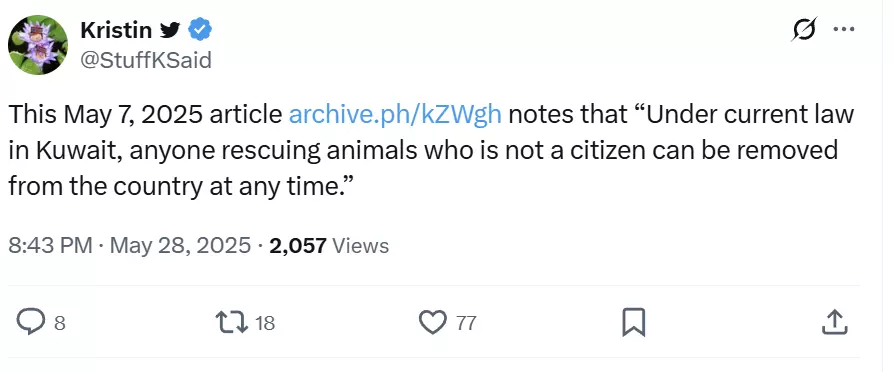Open Kristin's profile avatar picture
Image resolution: width=894 pixels, height=372 pixels.
38,45
